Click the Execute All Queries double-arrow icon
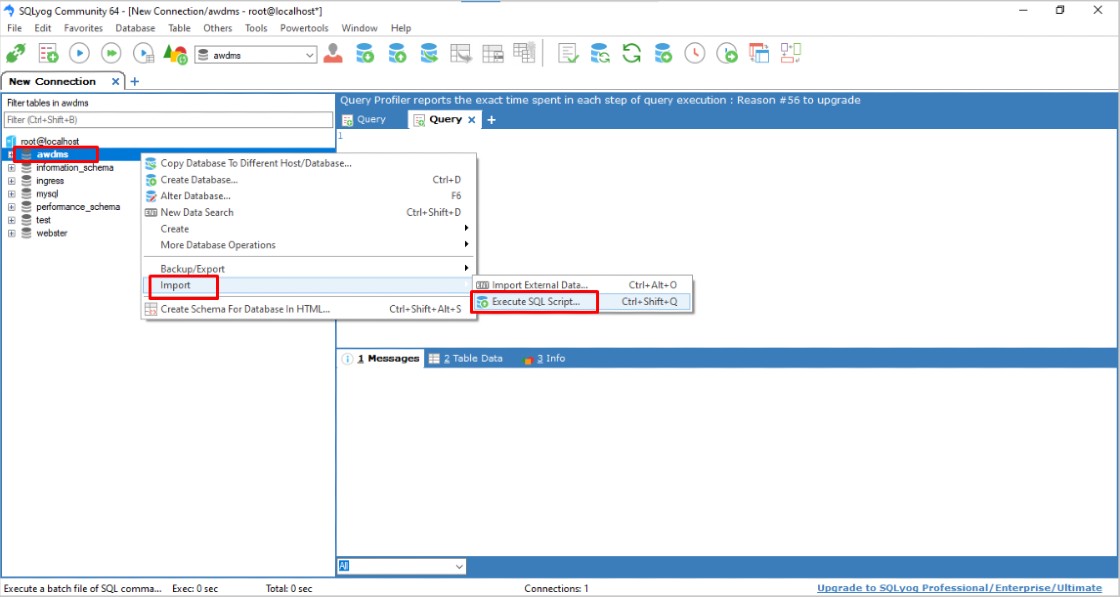Image resolution: width=1120 pixels, height=597 pixels. tap(111, 54)
